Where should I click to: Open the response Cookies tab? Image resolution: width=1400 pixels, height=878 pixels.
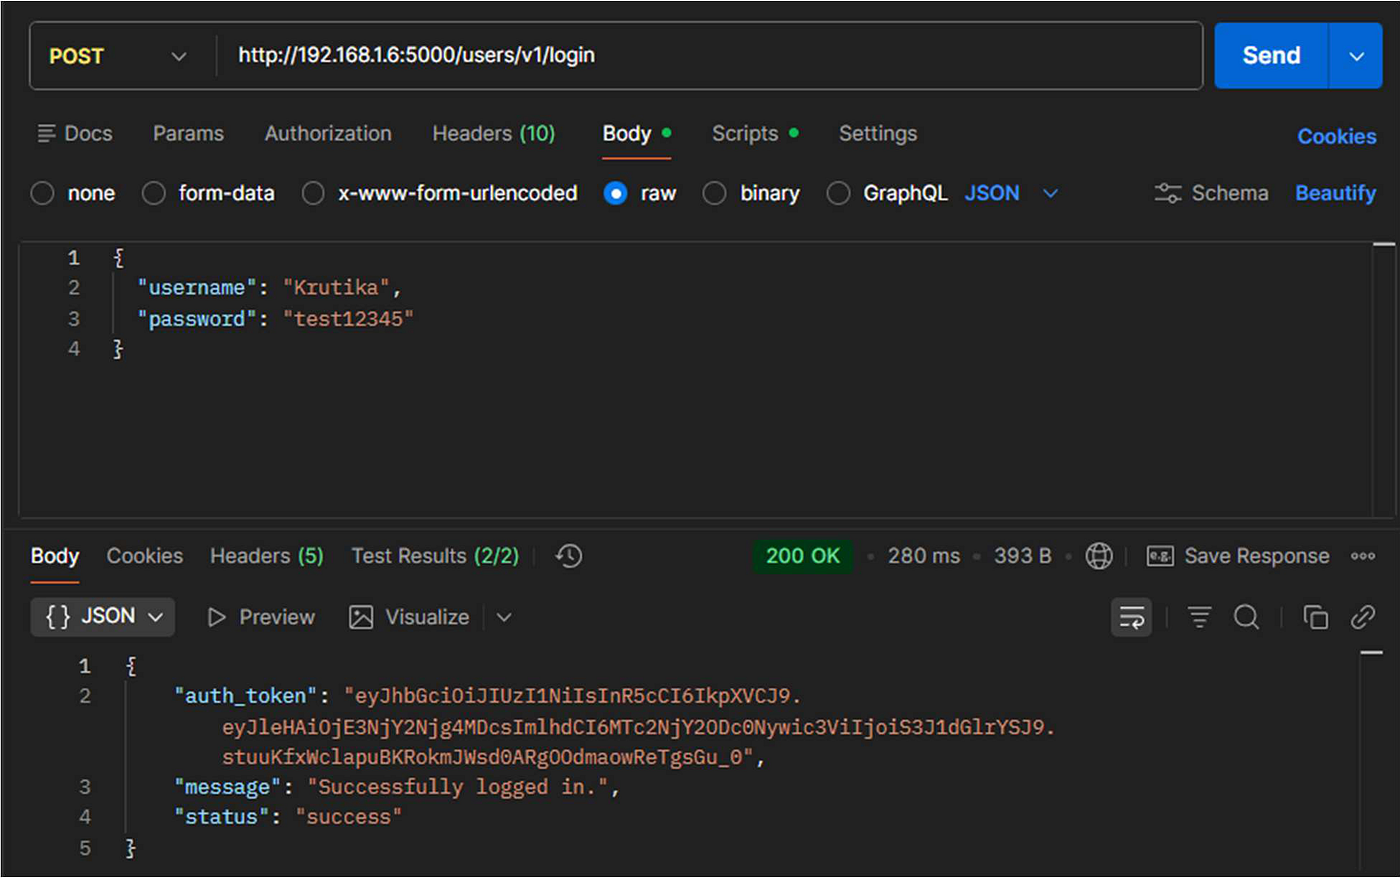145,556
